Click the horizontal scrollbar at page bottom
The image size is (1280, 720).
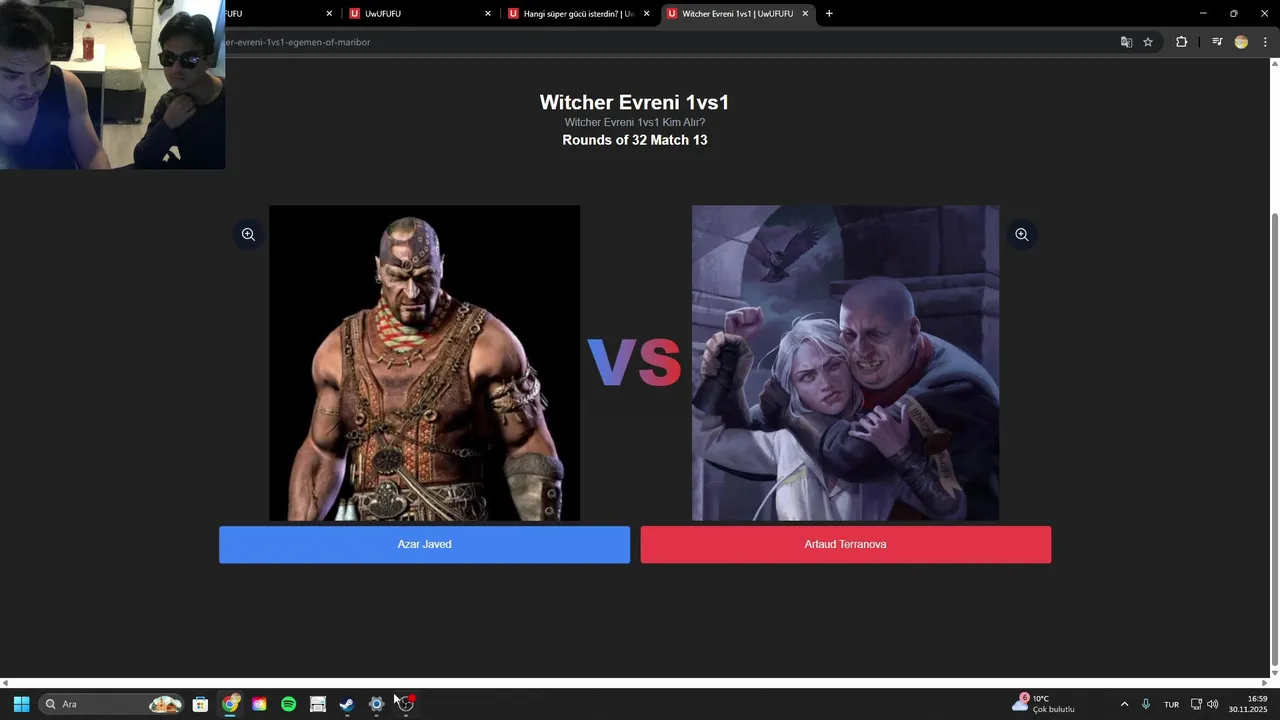(636, 683)
